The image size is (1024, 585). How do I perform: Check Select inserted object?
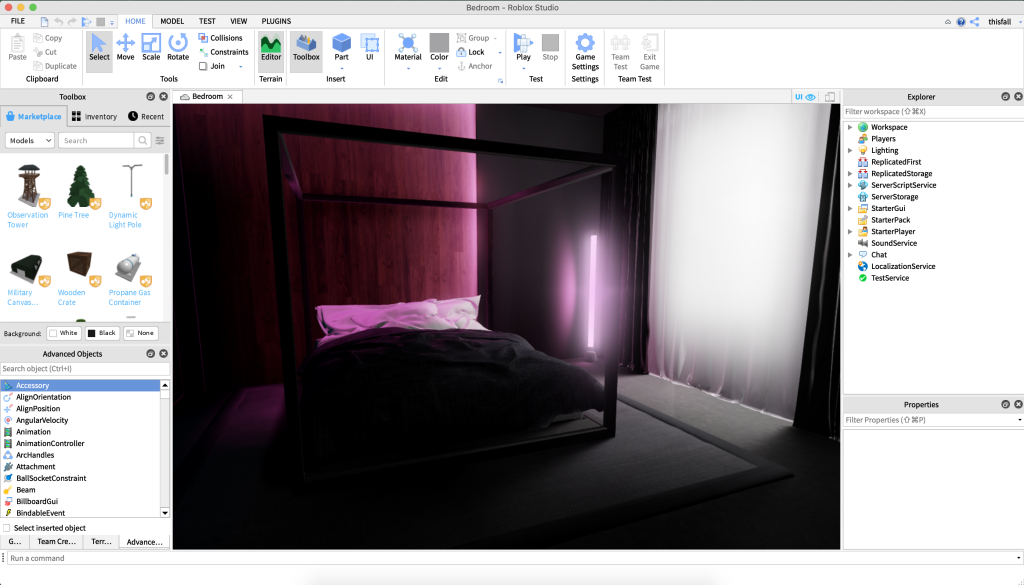tap(7, 528)
